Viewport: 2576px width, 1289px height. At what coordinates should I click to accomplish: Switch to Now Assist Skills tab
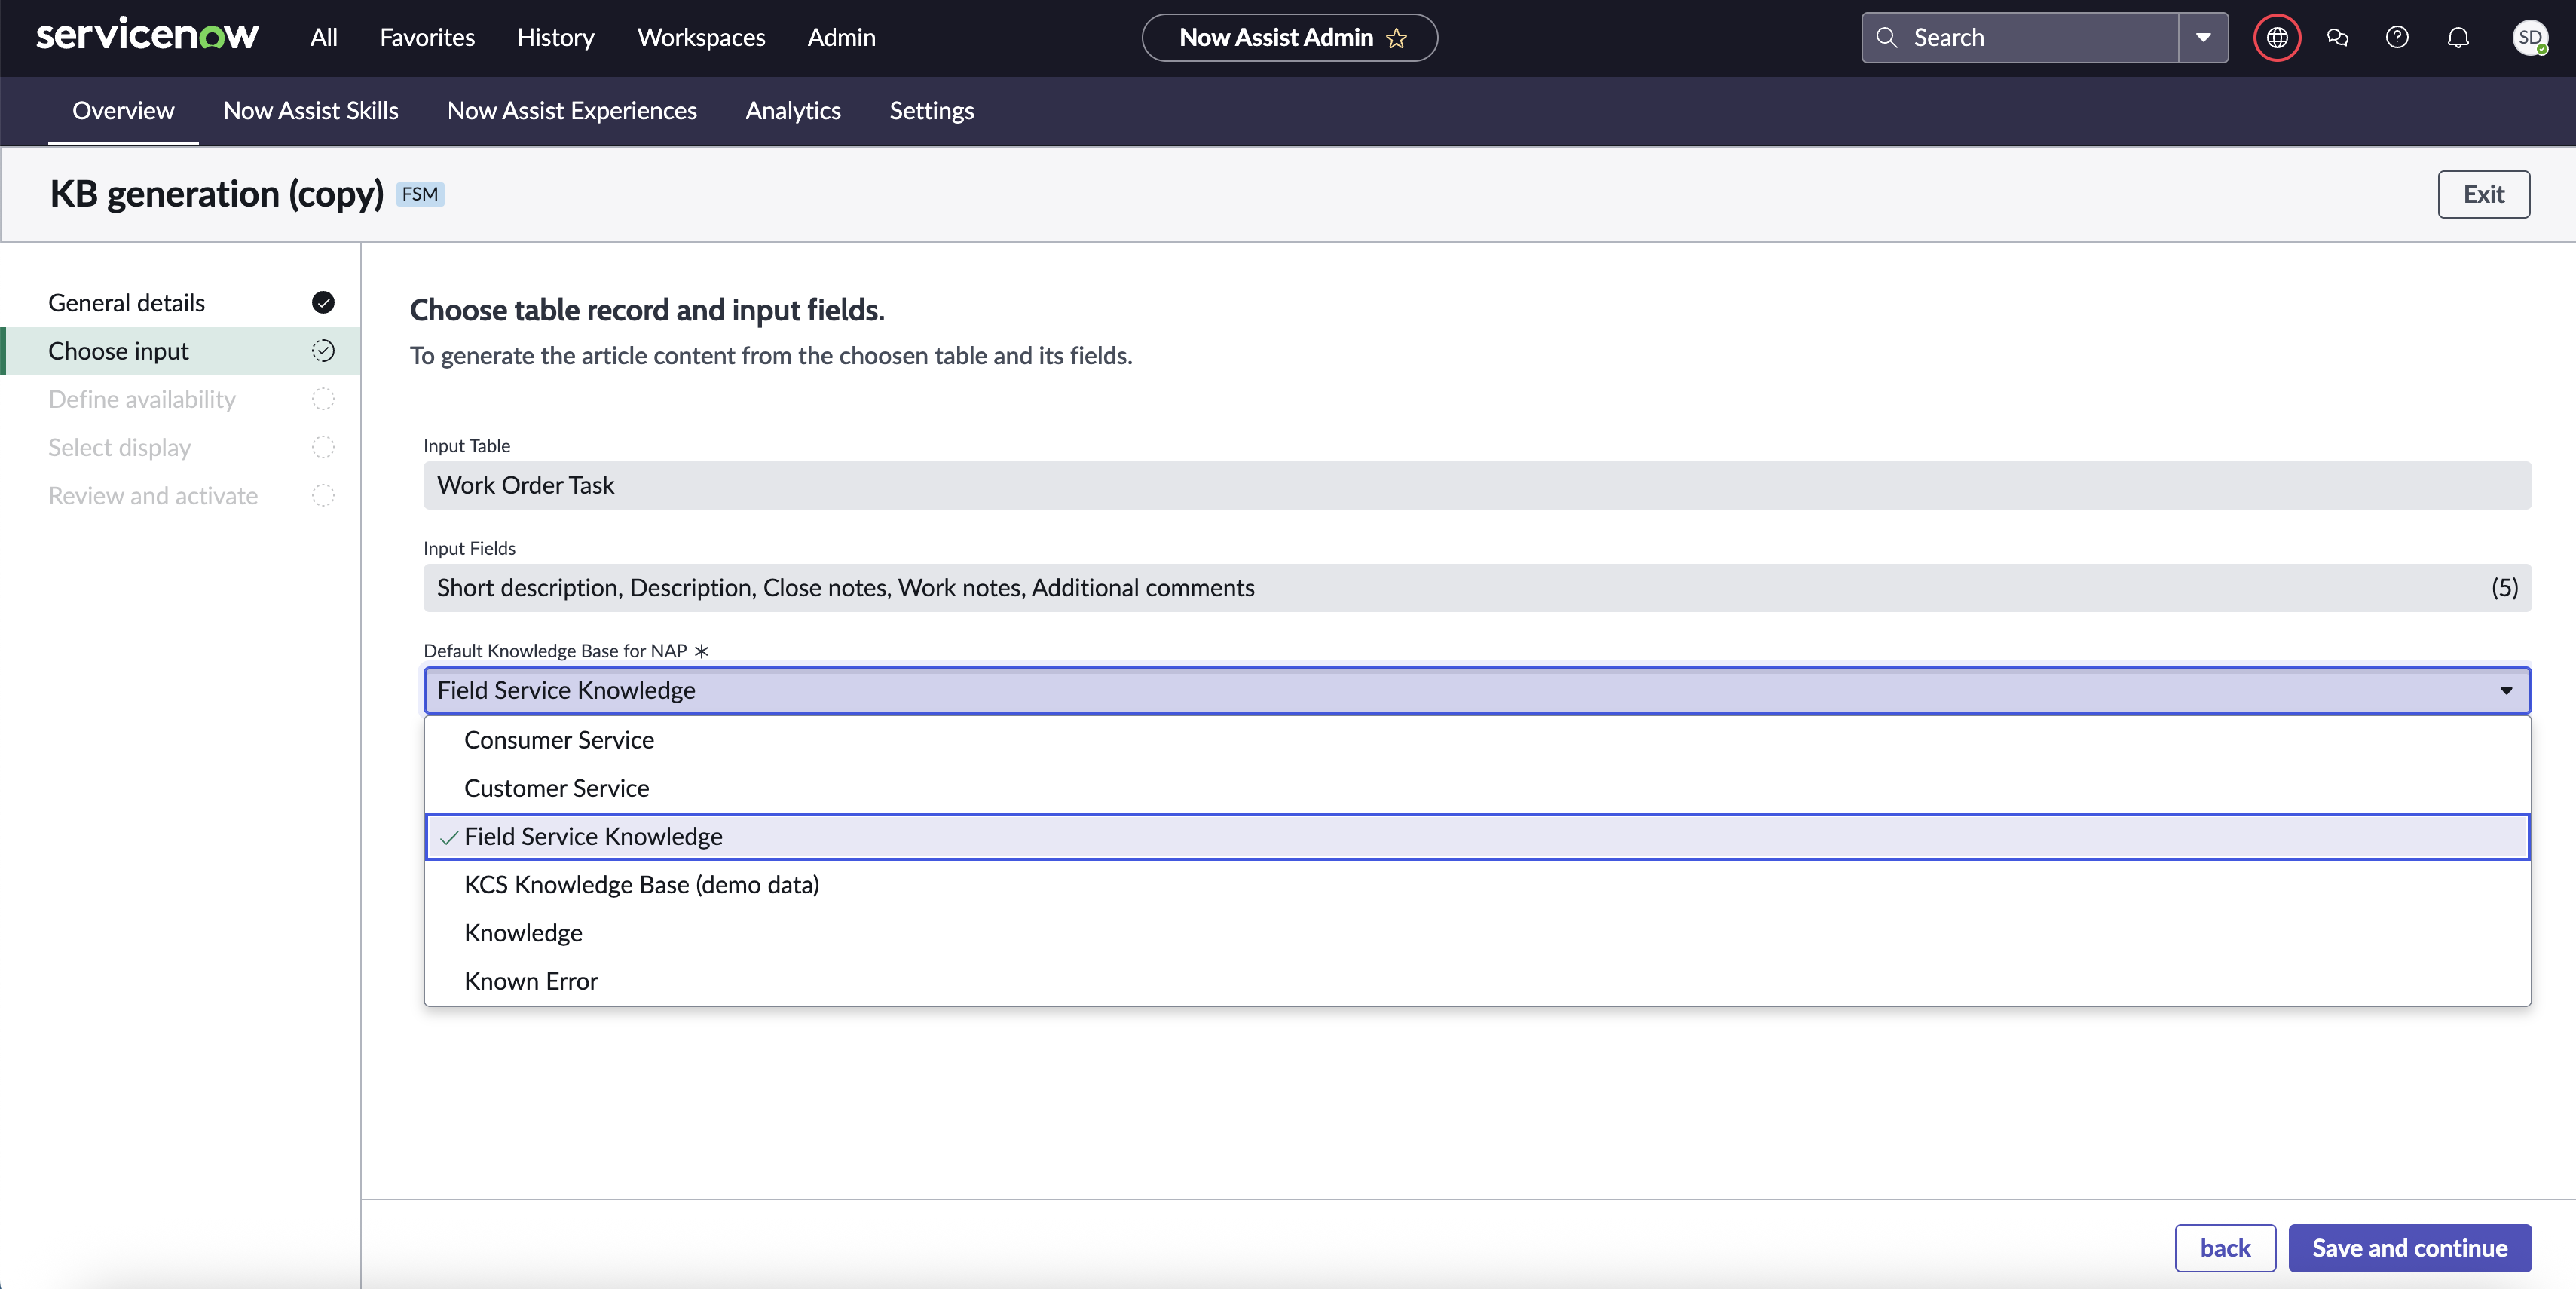point(311,110)
